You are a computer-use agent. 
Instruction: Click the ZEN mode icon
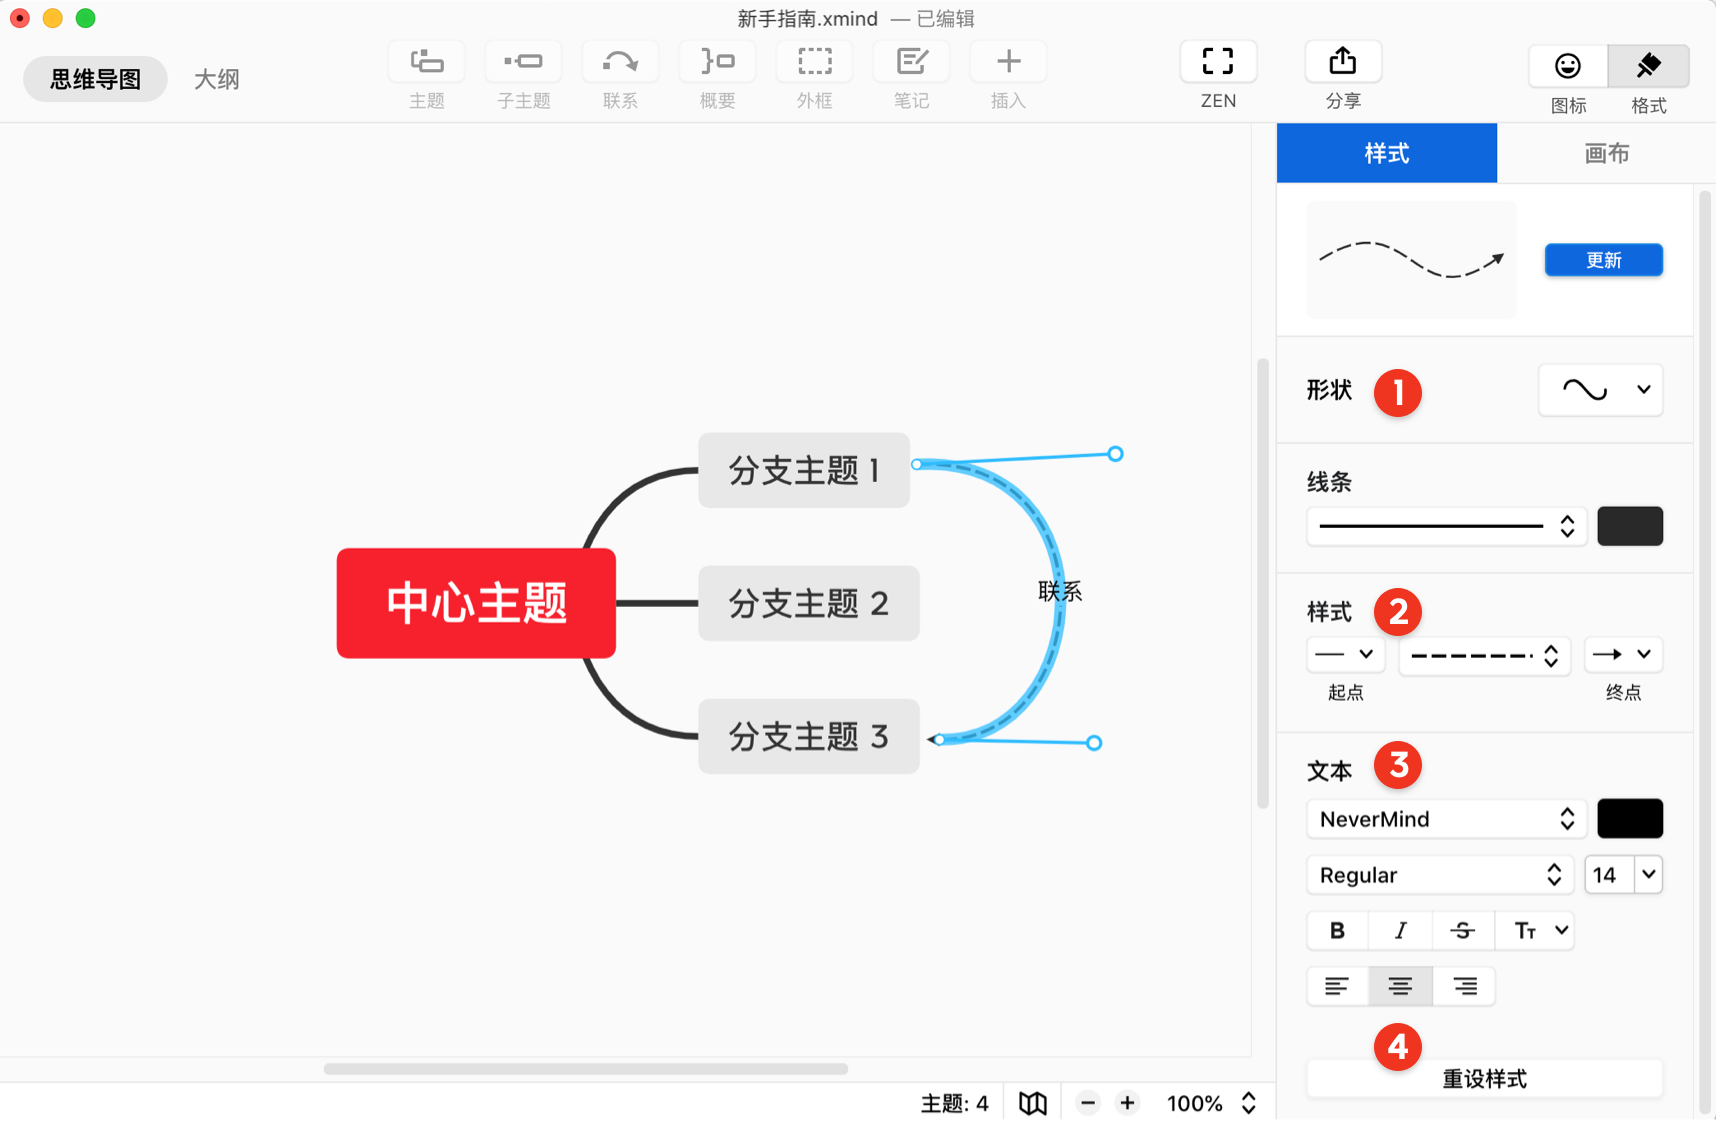pyautogui.click(x=1217, y=62)
